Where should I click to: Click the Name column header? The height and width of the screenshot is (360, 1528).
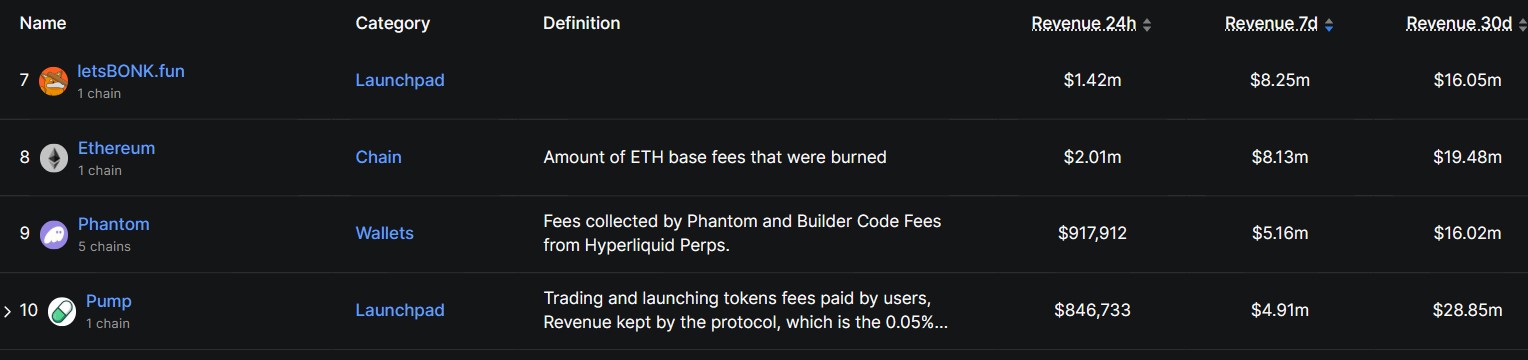click(x=43, y=22)
